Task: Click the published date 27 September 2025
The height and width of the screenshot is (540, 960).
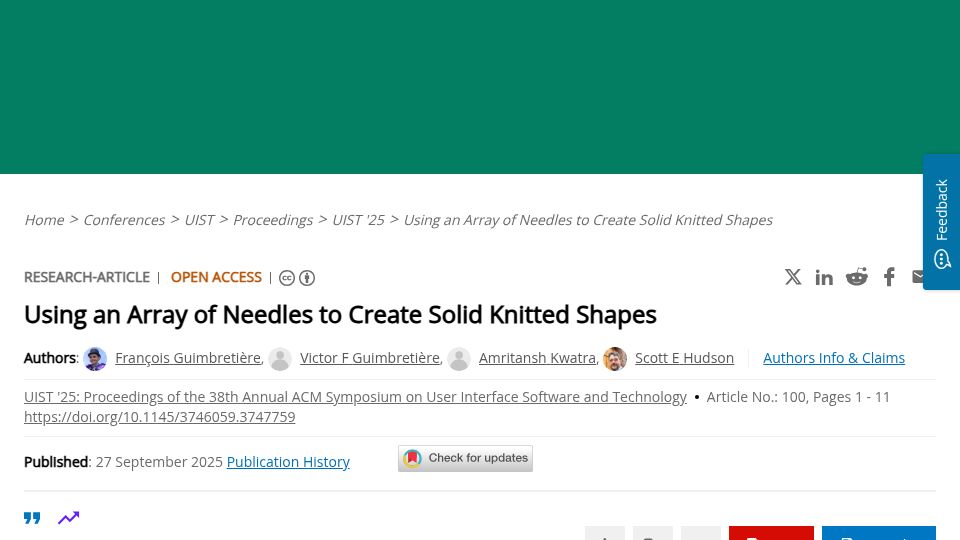Action: coord(159,462)
